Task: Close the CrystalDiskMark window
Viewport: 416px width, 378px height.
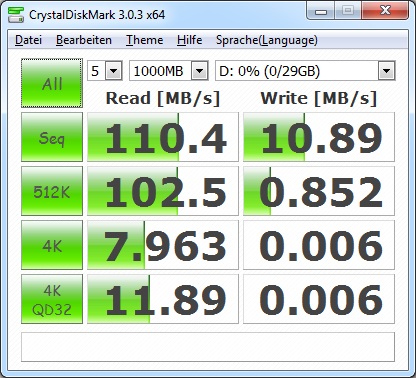Action: coord(385,11)
